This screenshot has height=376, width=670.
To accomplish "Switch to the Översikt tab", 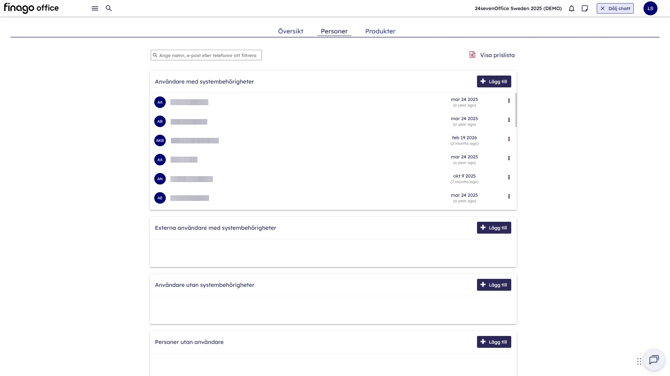I will click(x=291, y=31).
